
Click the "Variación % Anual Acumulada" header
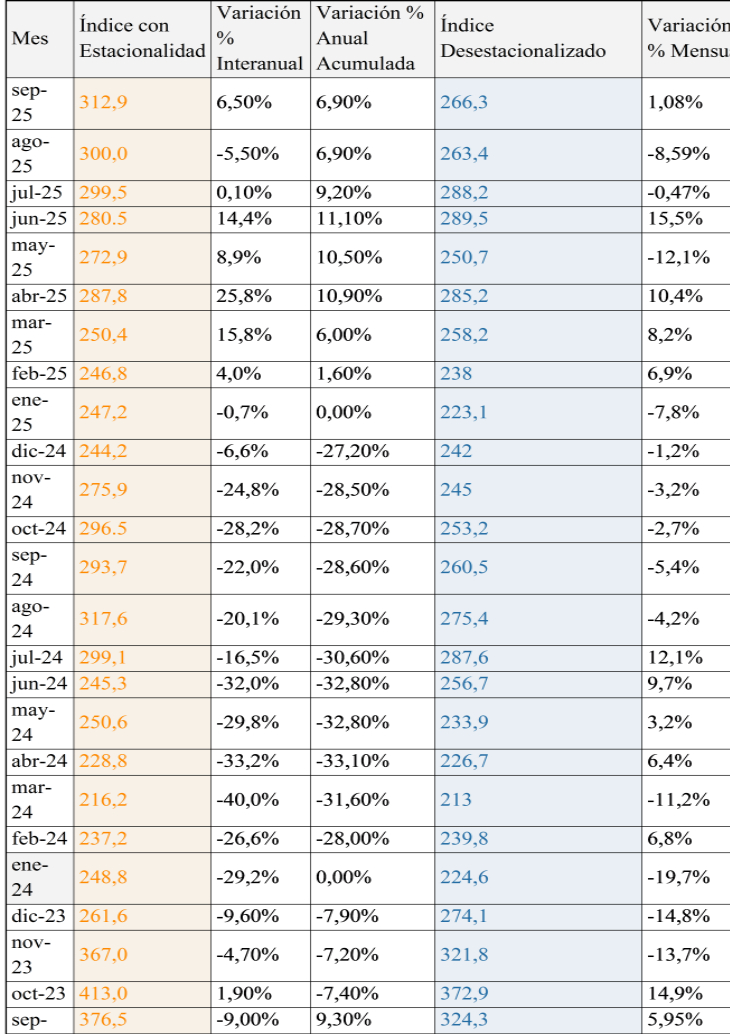(371, 39)
